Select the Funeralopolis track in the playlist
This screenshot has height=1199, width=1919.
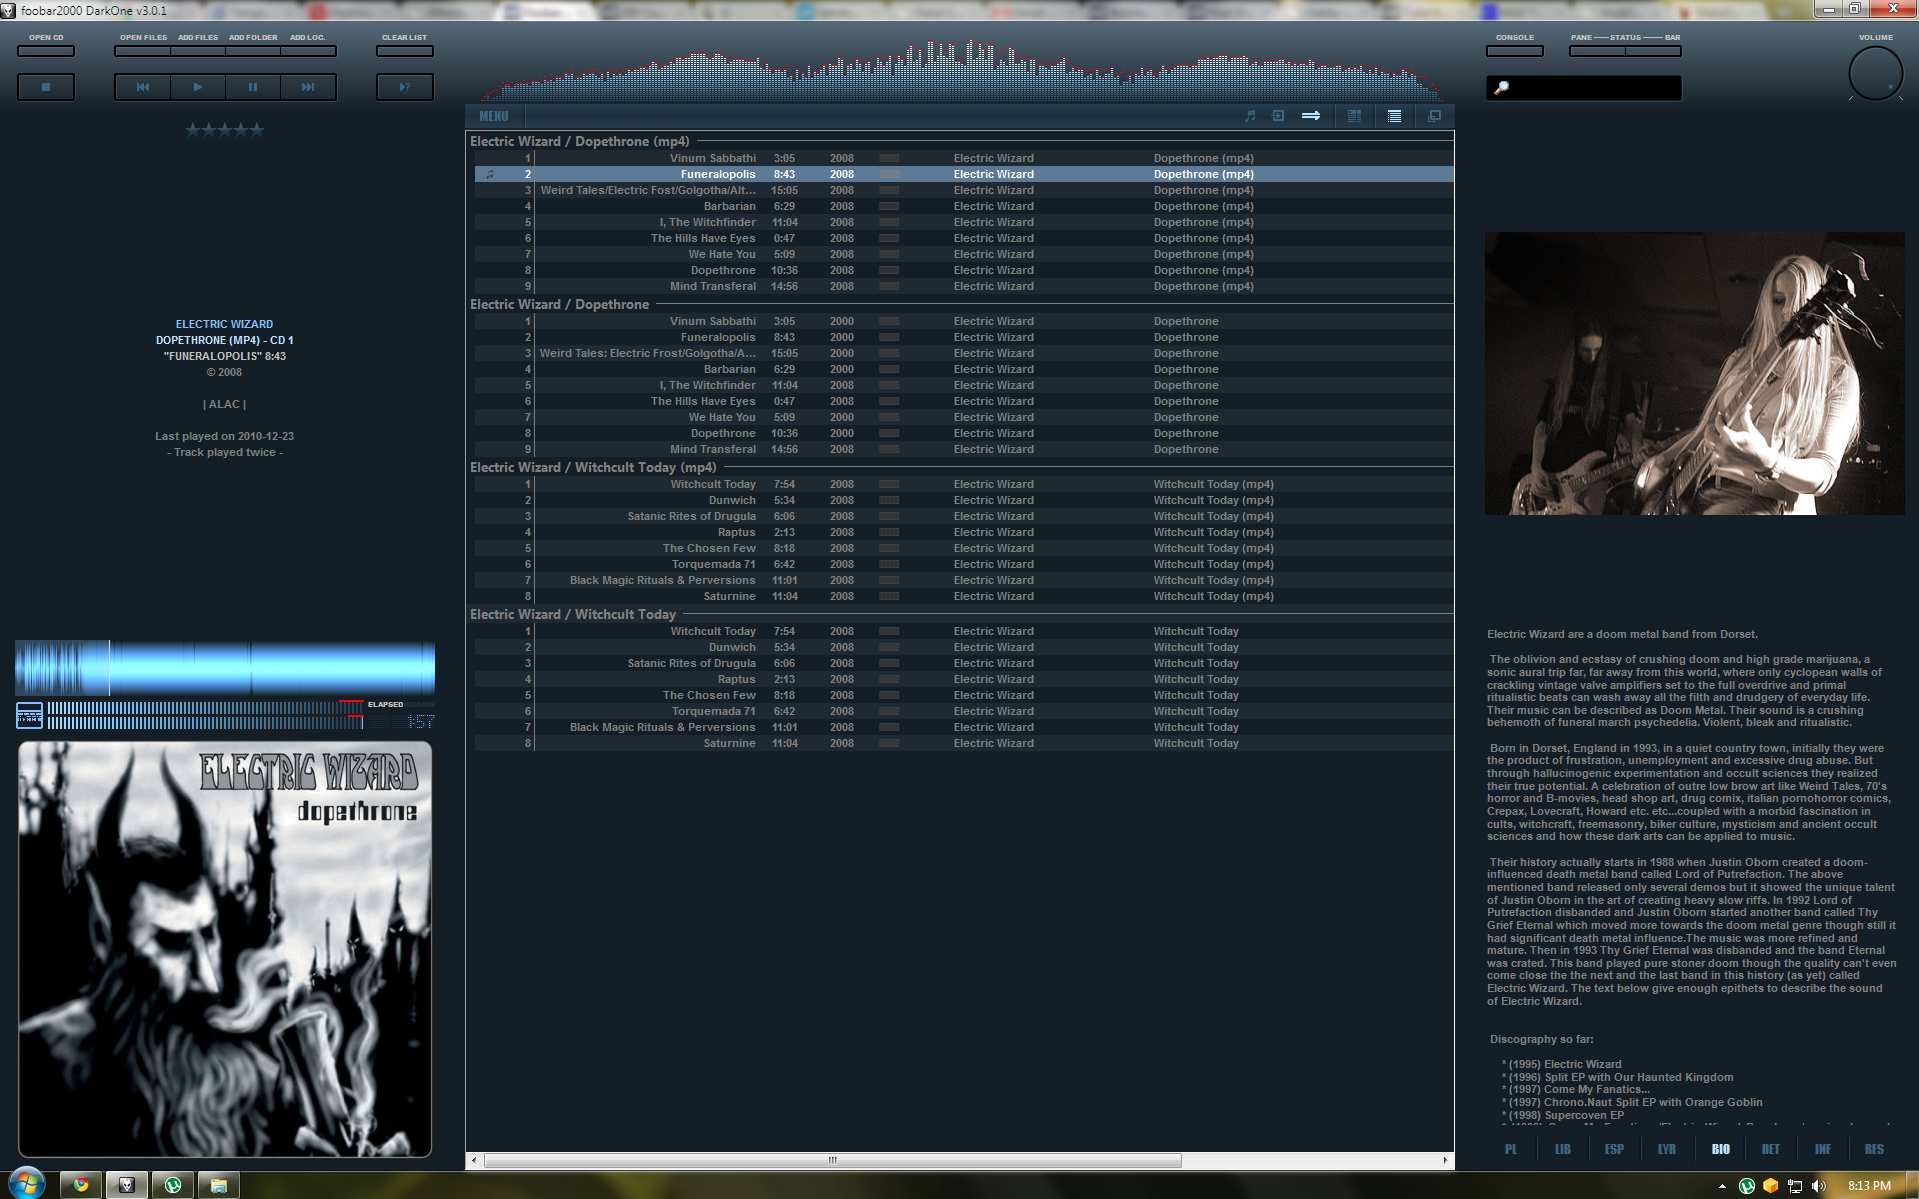717,173
